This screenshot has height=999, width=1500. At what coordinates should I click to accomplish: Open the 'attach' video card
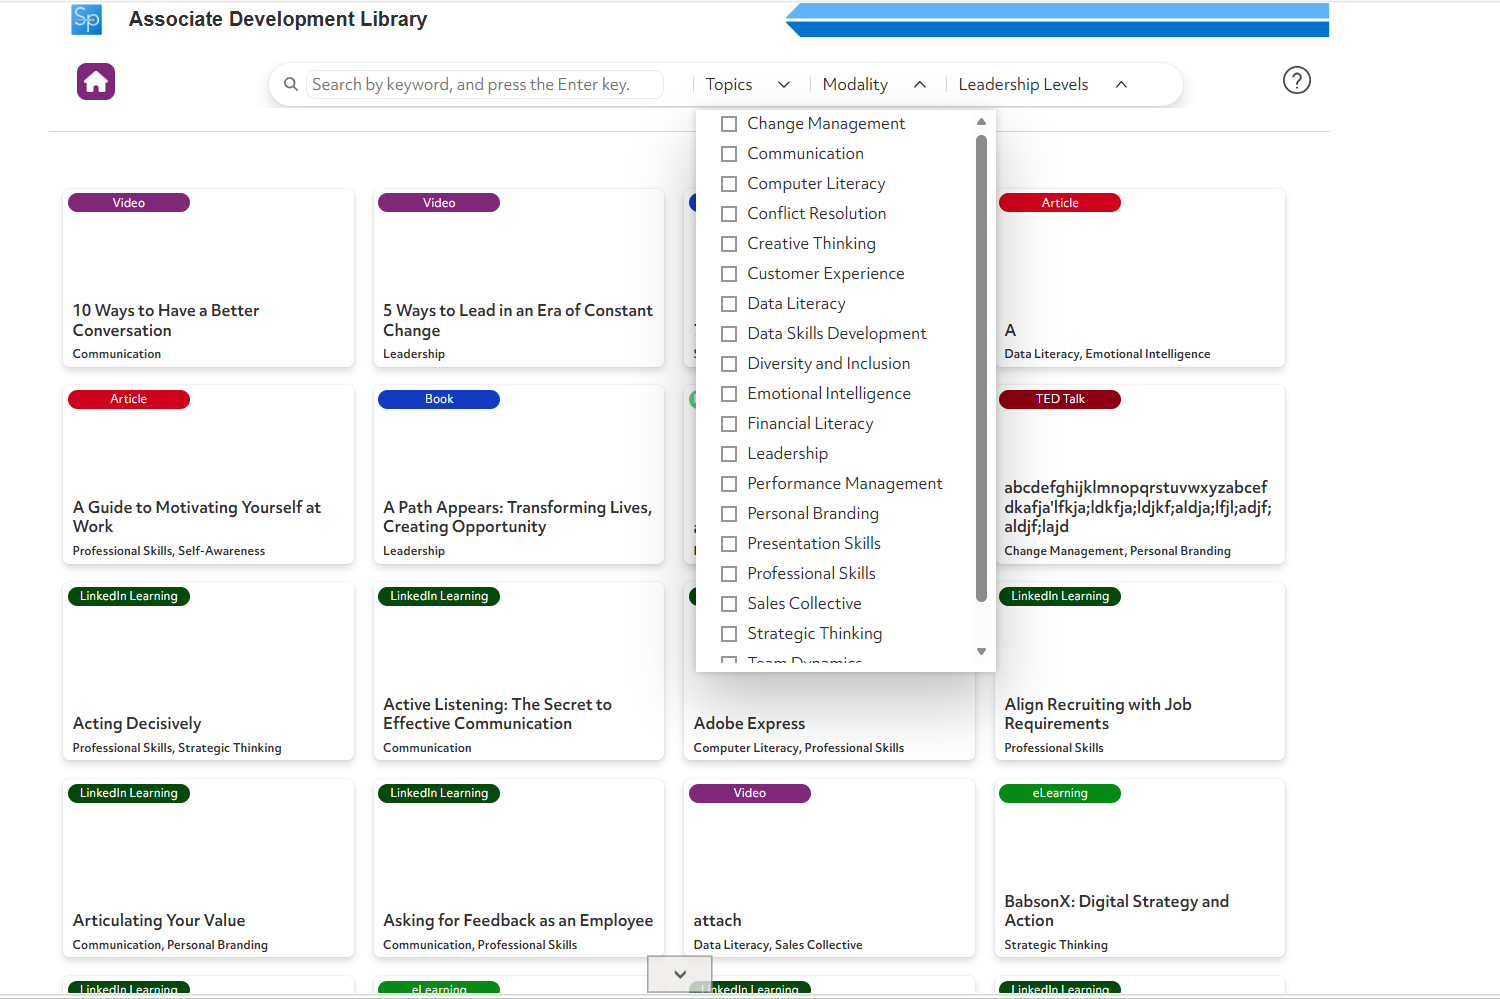[x=829, y=869]
